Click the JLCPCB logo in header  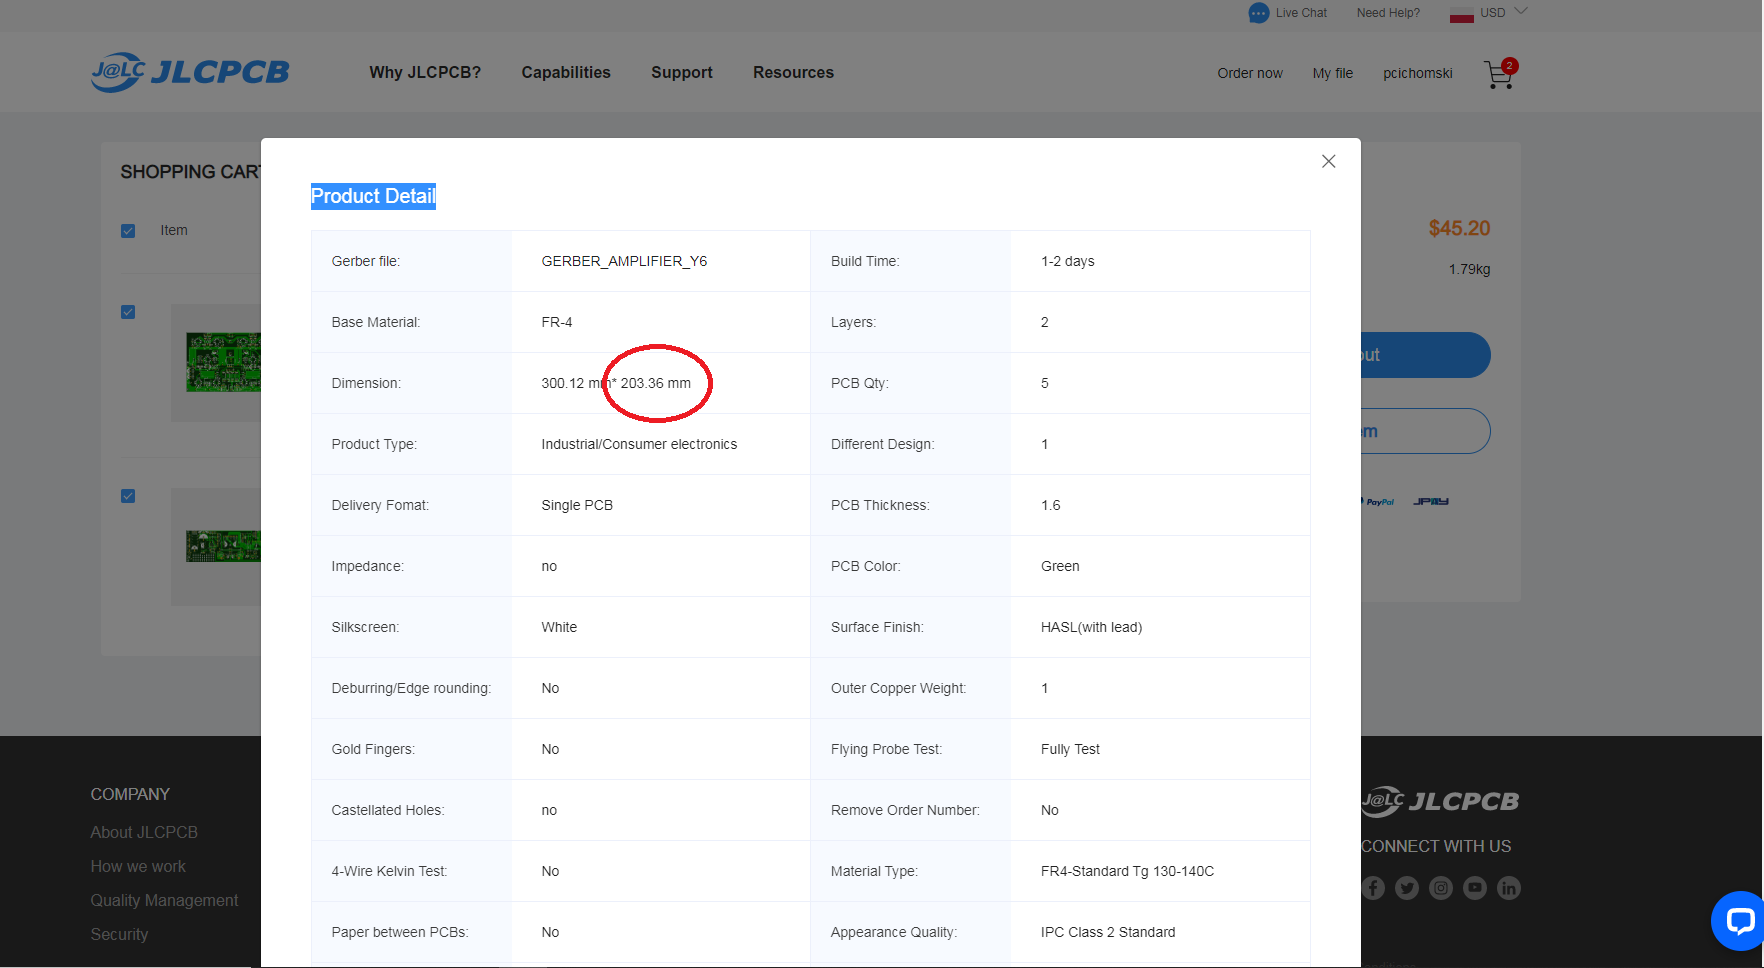(190, 72)
